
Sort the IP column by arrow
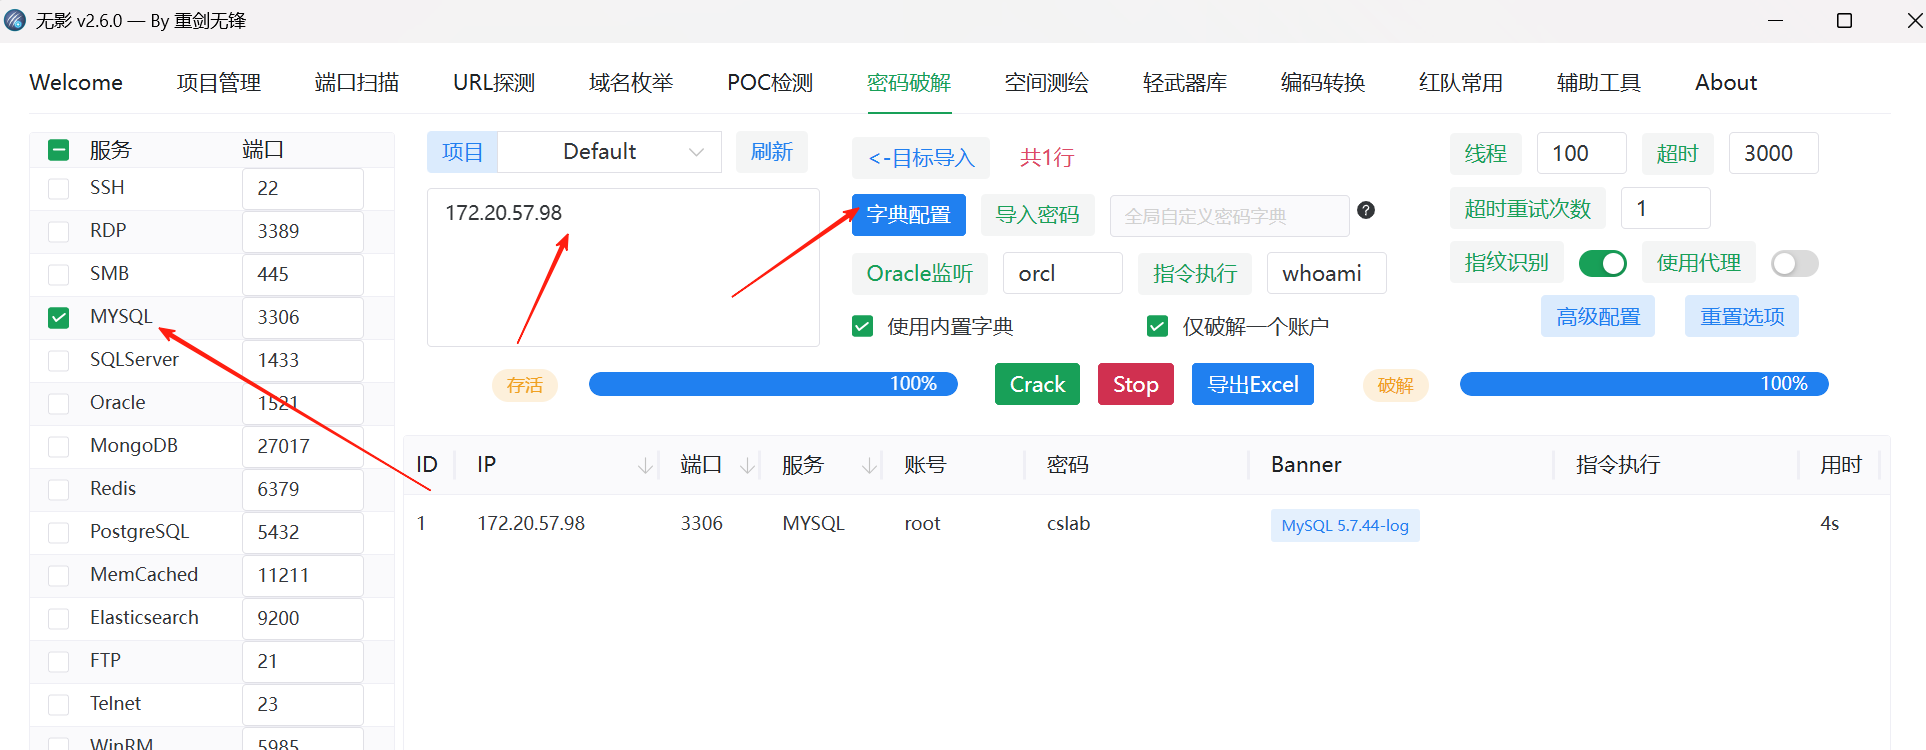click(646, 465)
